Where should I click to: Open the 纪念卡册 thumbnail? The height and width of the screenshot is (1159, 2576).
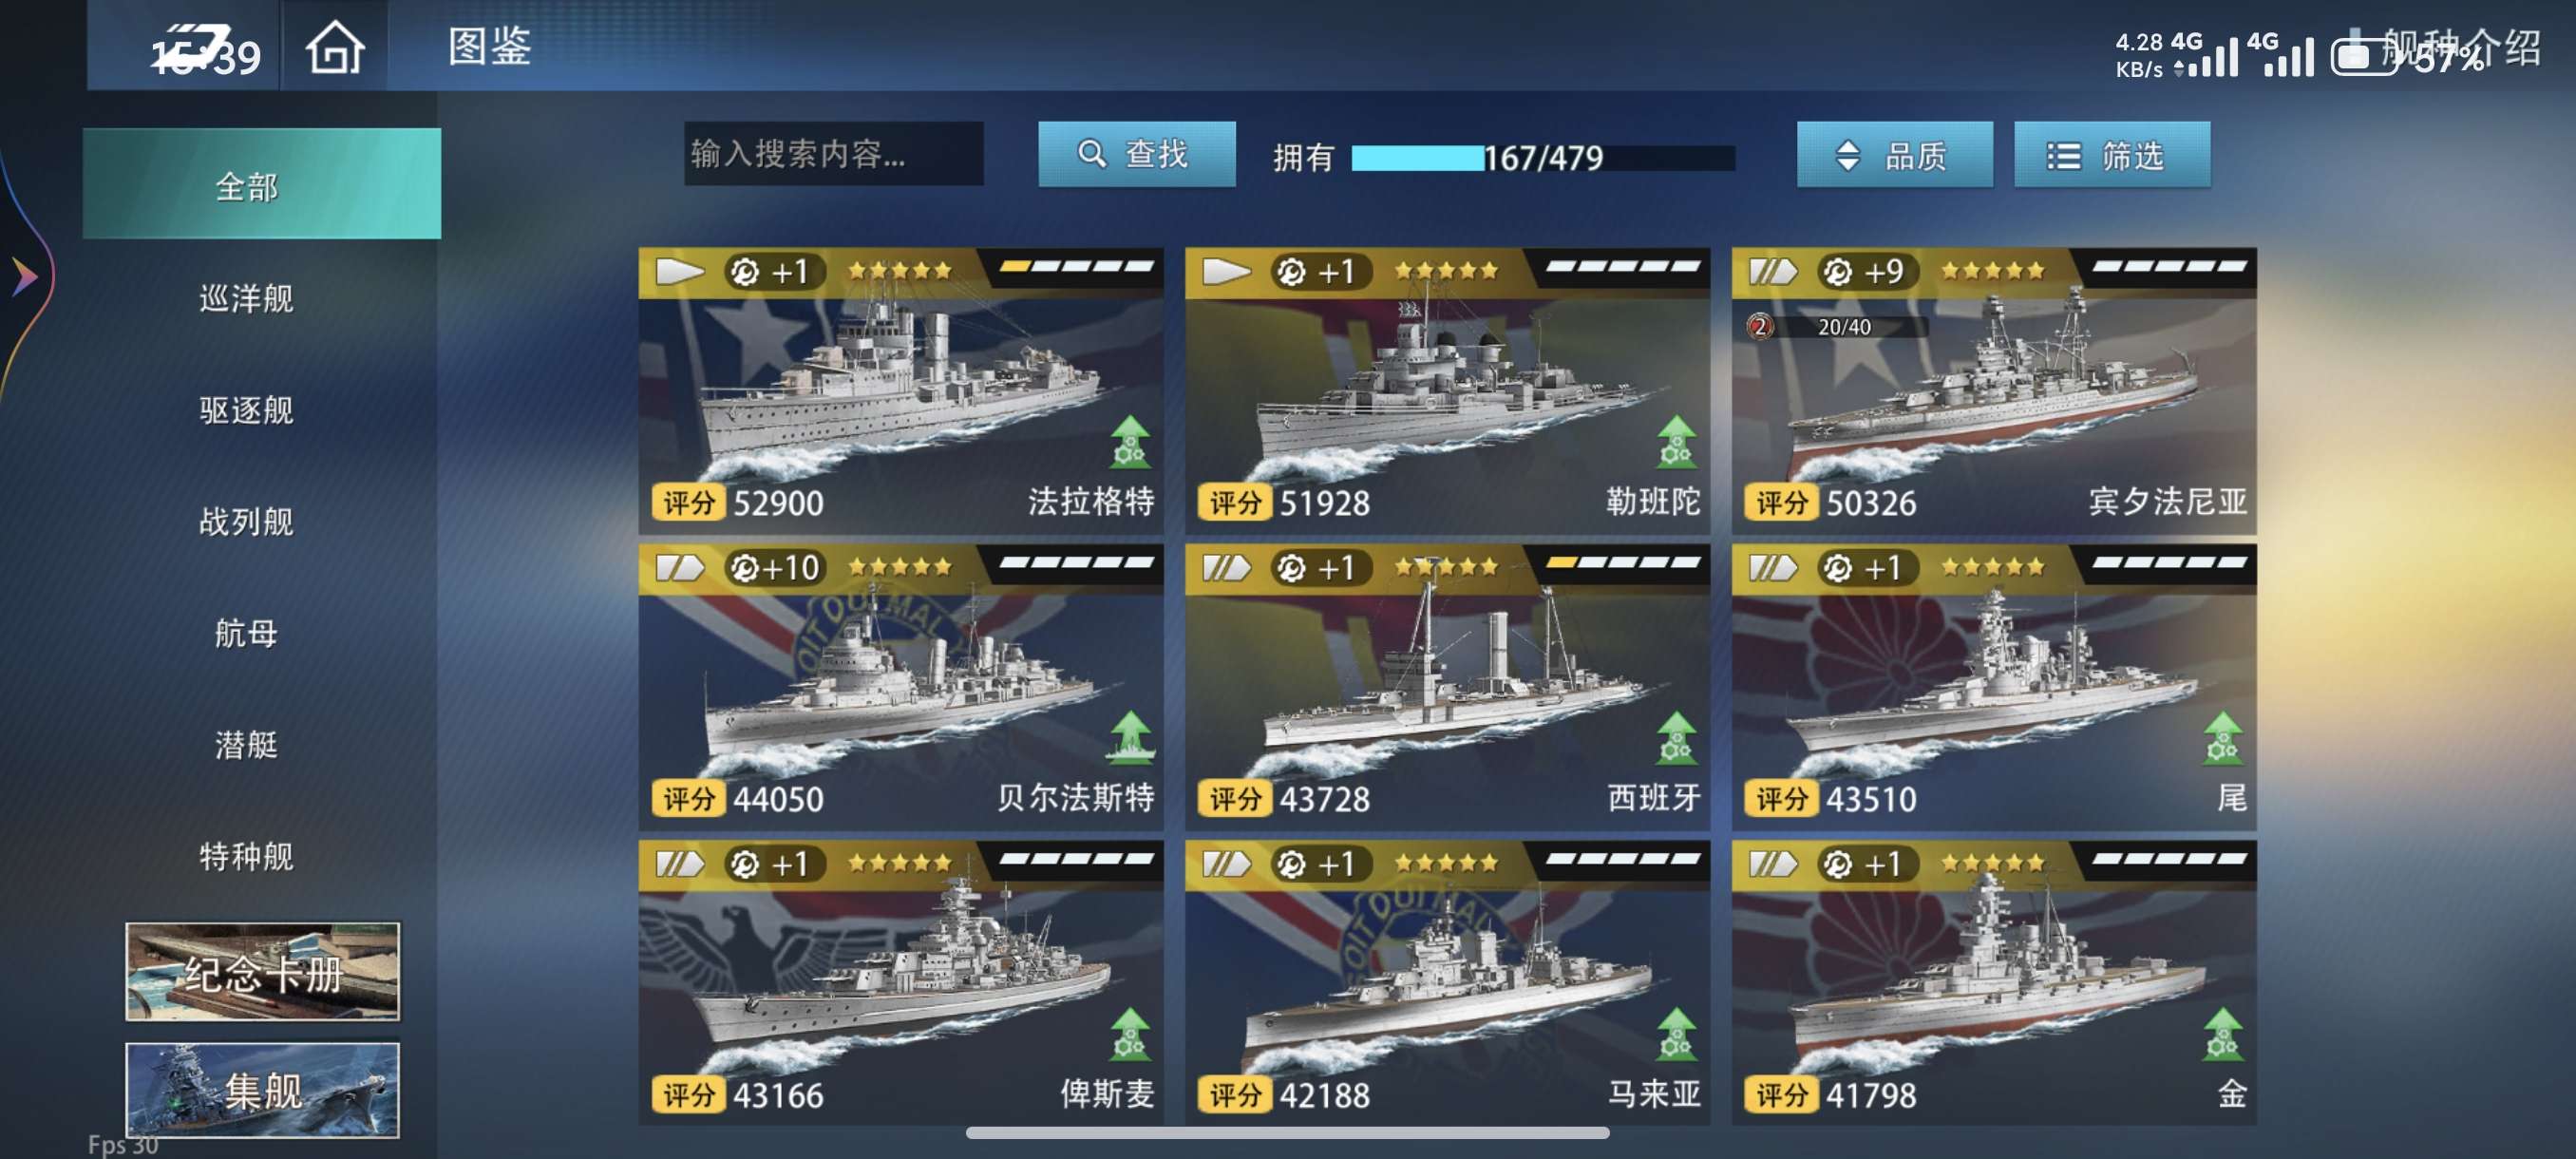click(262, 972)
